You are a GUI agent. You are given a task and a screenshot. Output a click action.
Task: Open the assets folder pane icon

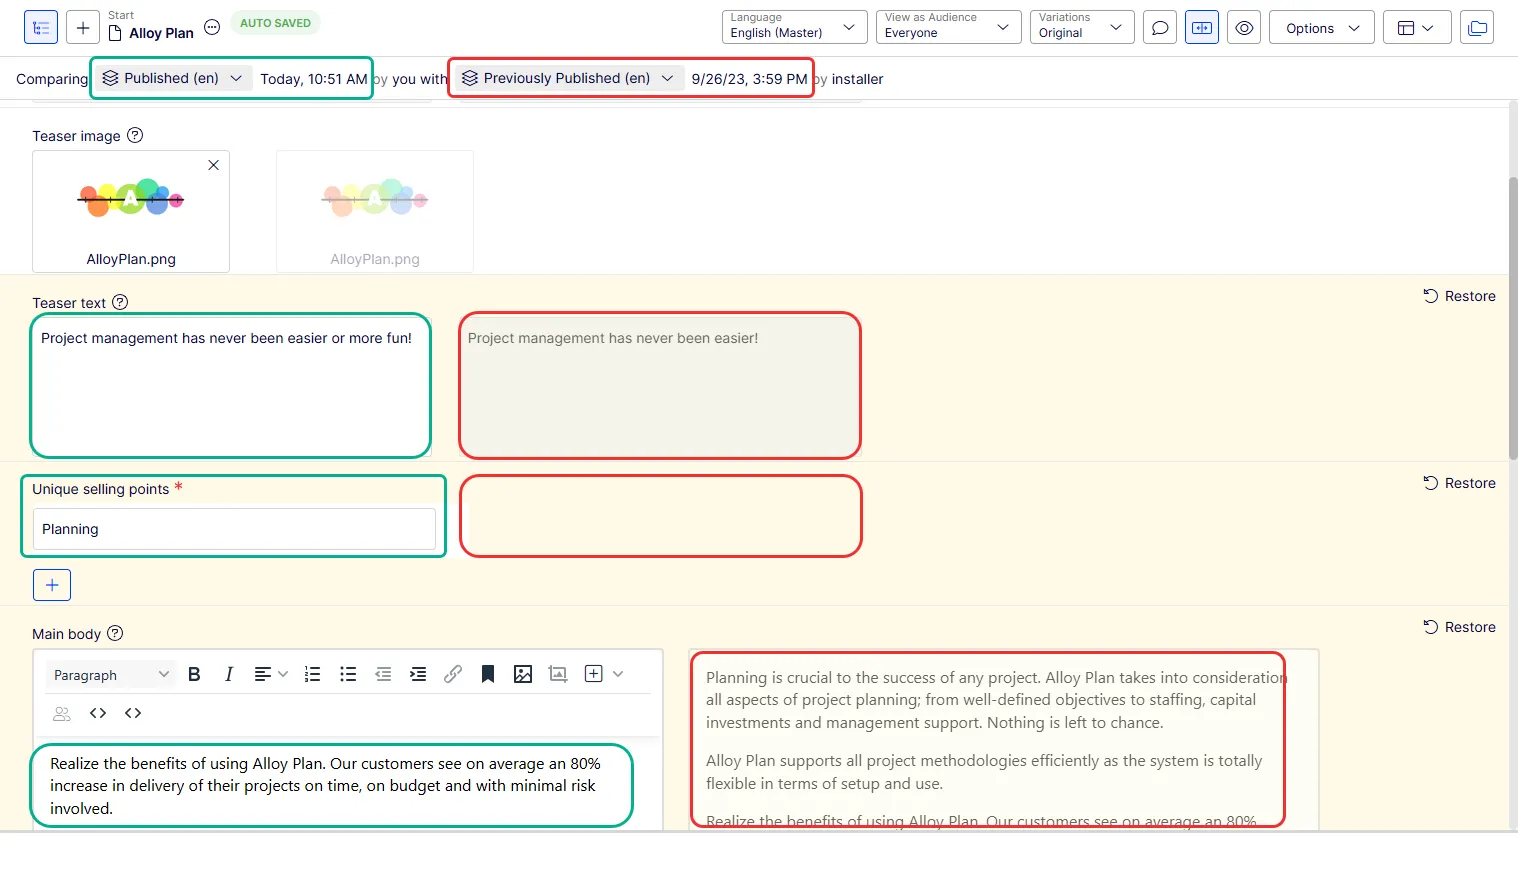[1477, 28]
